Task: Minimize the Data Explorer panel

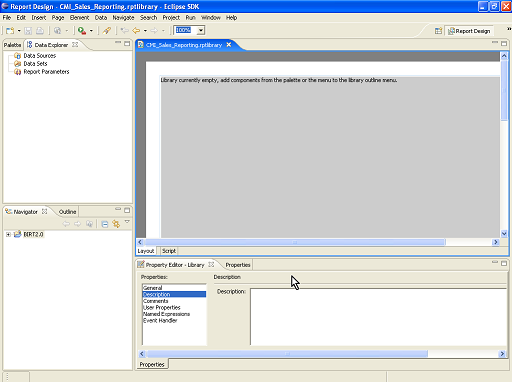Action: coord(118,43)
